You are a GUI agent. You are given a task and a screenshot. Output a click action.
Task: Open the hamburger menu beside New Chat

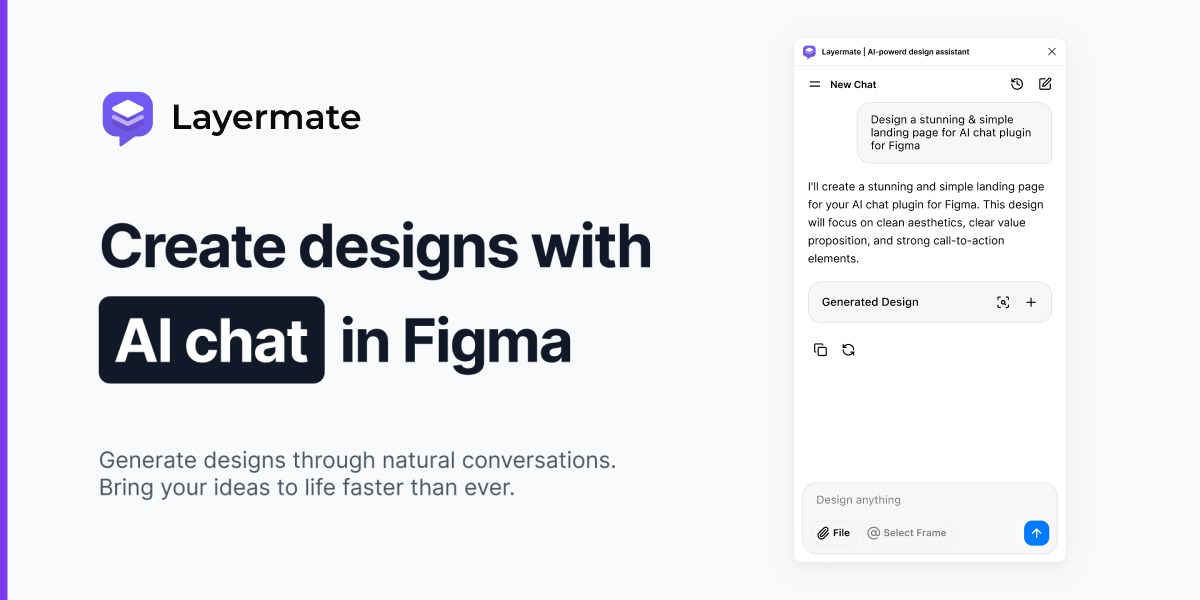tap(815, 85)
